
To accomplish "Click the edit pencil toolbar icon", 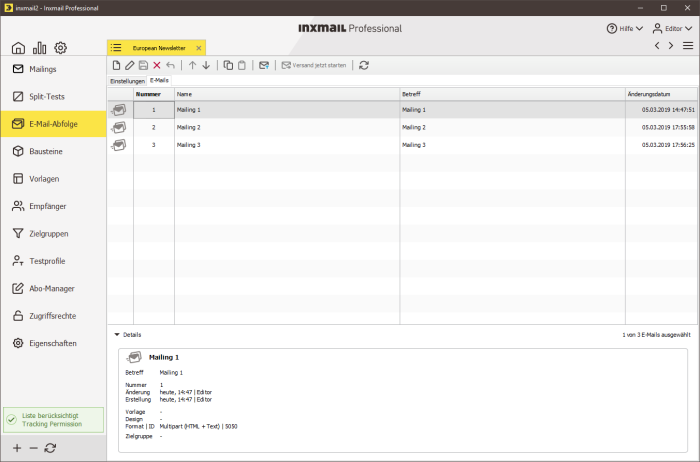I will (129, 65).
